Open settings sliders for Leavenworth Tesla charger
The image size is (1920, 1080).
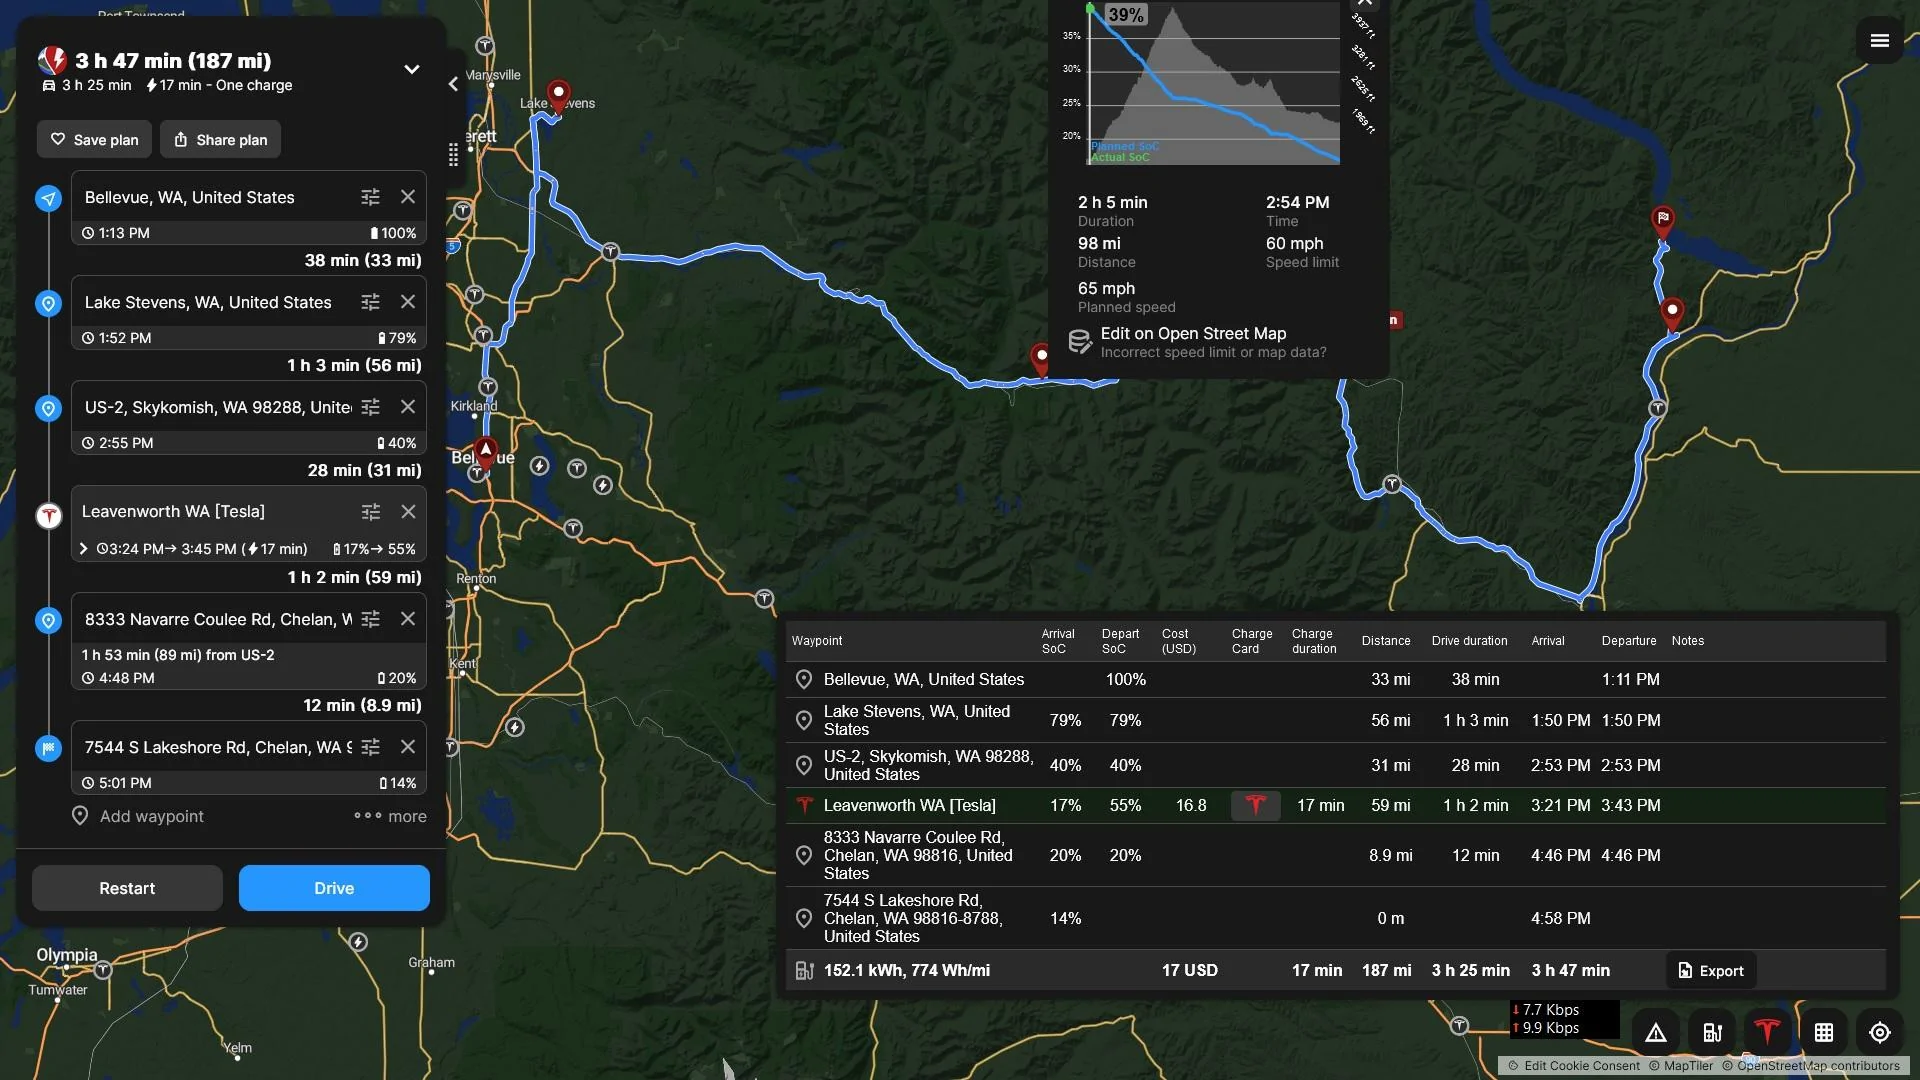[x=370, y=512]
